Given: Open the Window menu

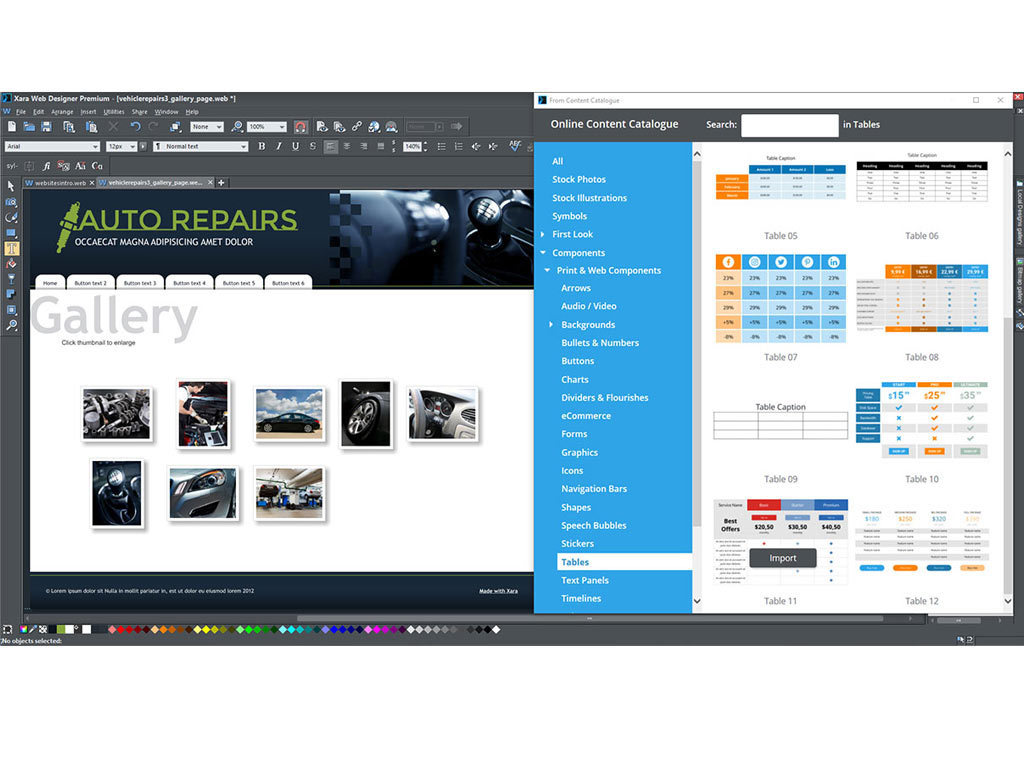Looking at the screenshot, I should pyautogui.click(x=167, y=112).
